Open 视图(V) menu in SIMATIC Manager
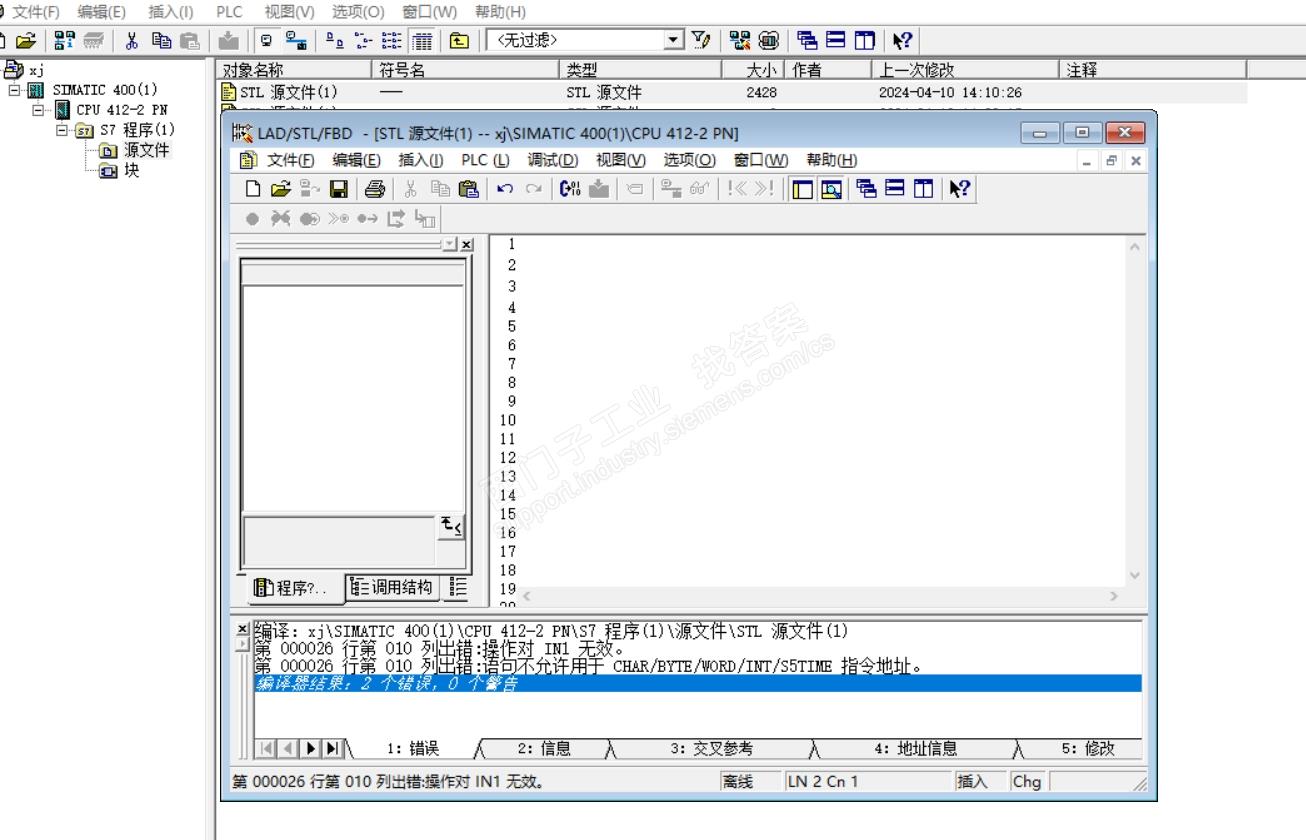 point(289,12)
